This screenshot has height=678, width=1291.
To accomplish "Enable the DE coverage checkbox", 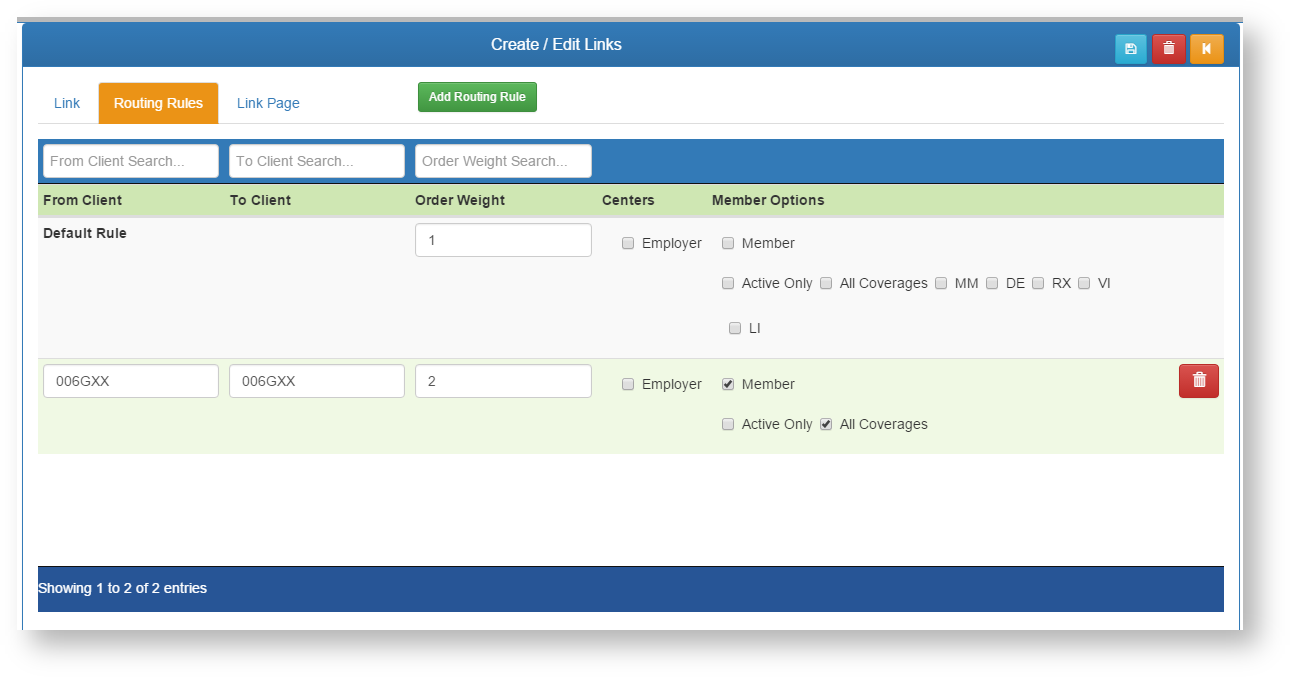I will click(x=992, y=283).
